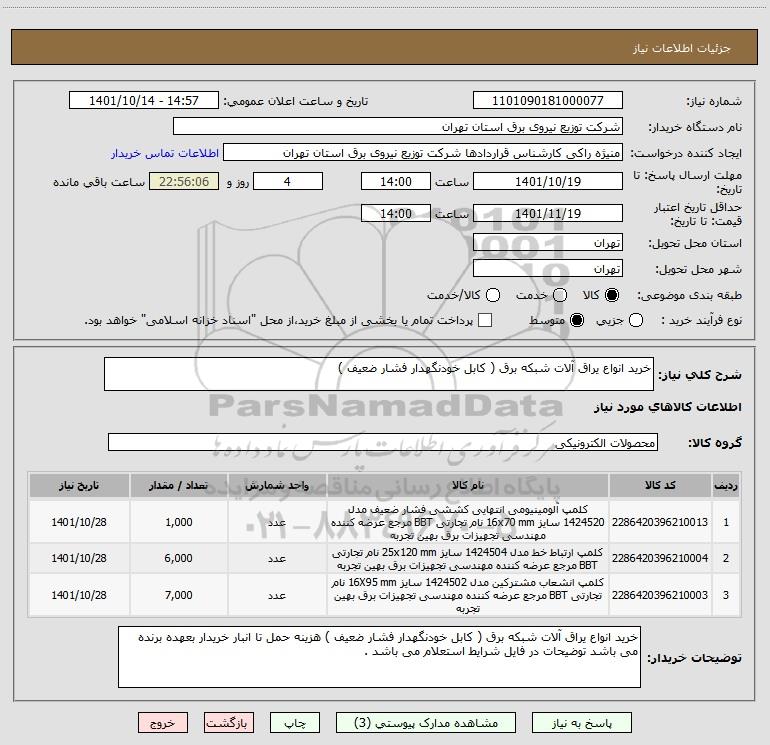Screen dimensions: 770x745
Task: Click product code 2286420396210004
Action: pos(660,558)
